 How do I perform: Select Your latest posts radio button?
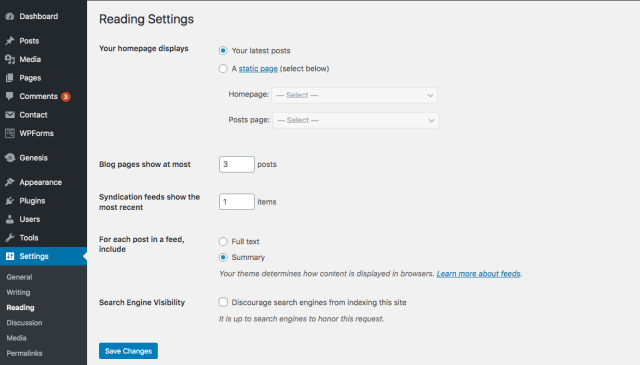(223, 51)
